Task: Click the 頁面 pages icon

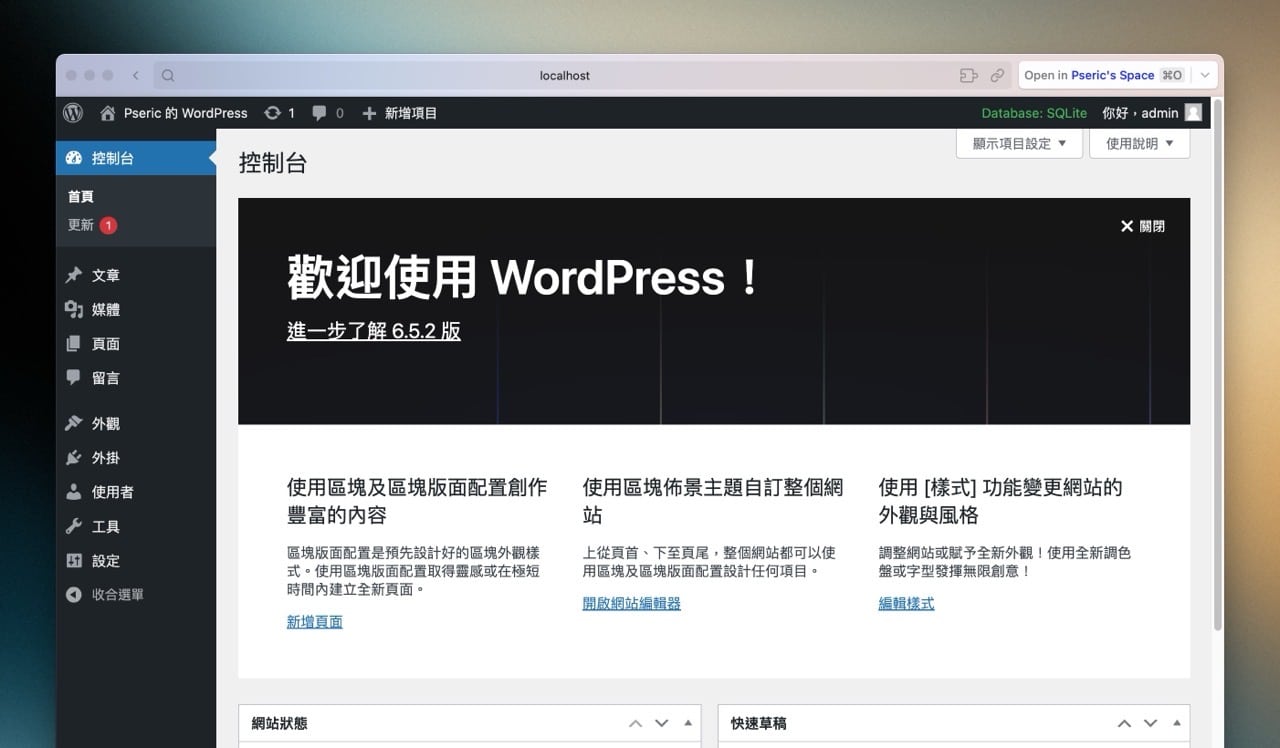Action: point(73,344)
